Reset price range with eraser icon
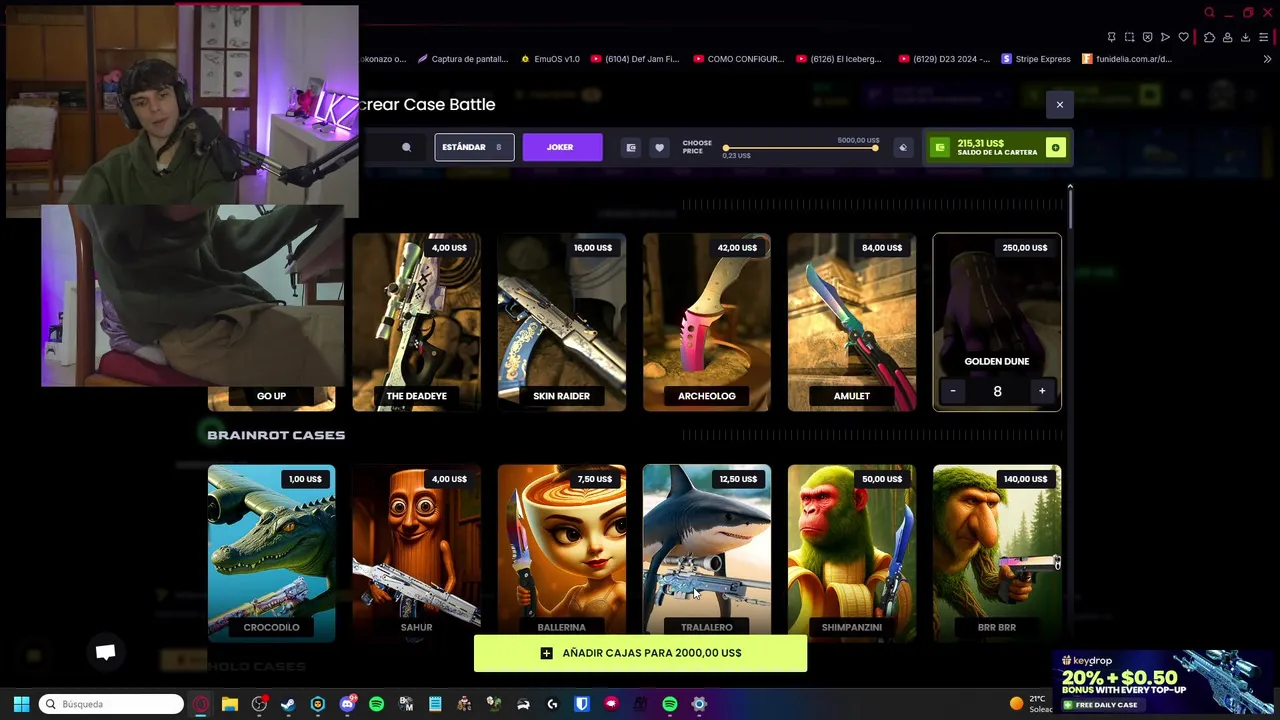The width and height of the screenshot is (1280, 720). tap(903, 147)
